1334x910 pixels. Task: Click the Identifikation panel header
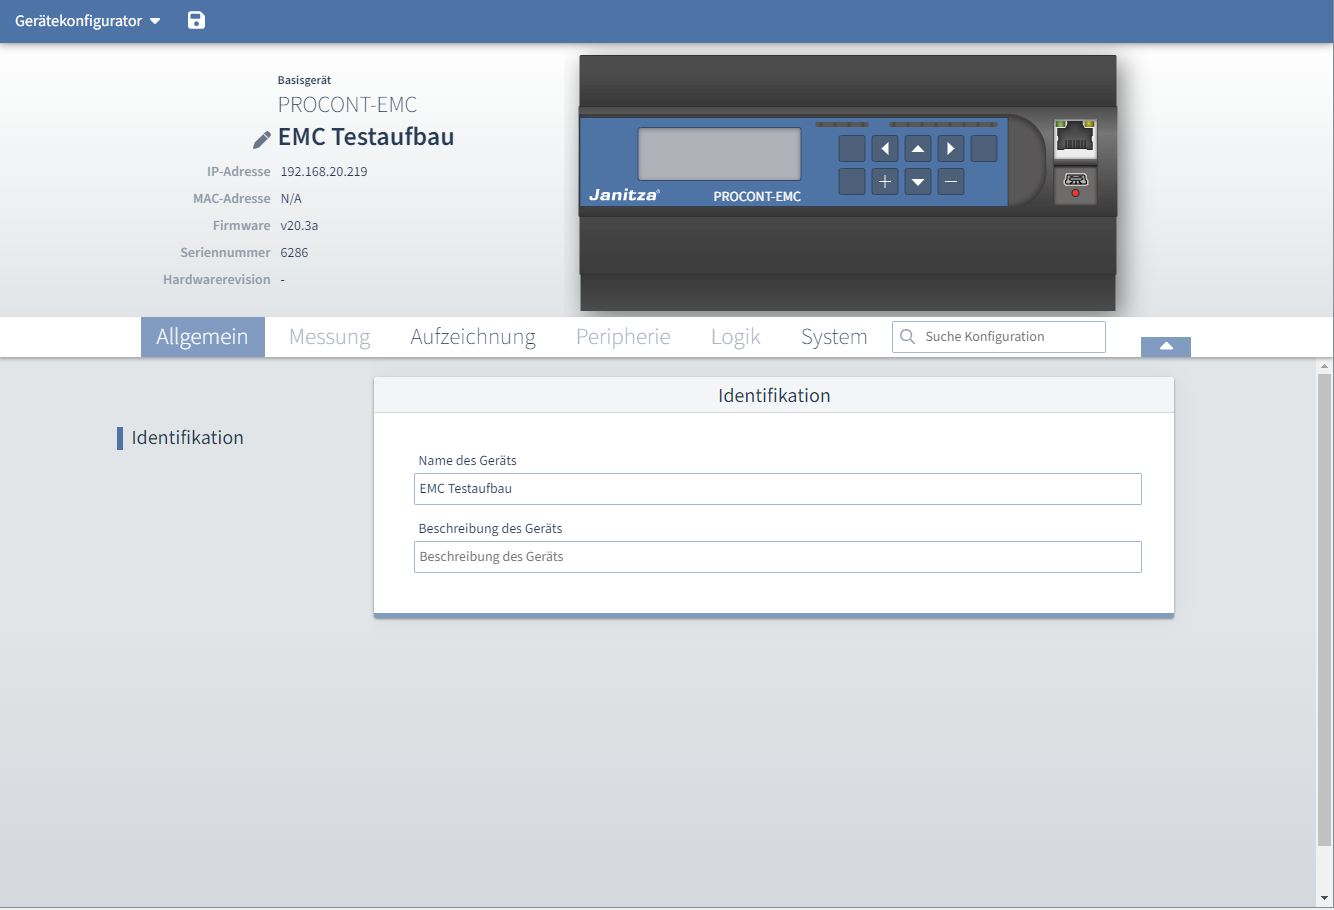click(x=774, y=396)
